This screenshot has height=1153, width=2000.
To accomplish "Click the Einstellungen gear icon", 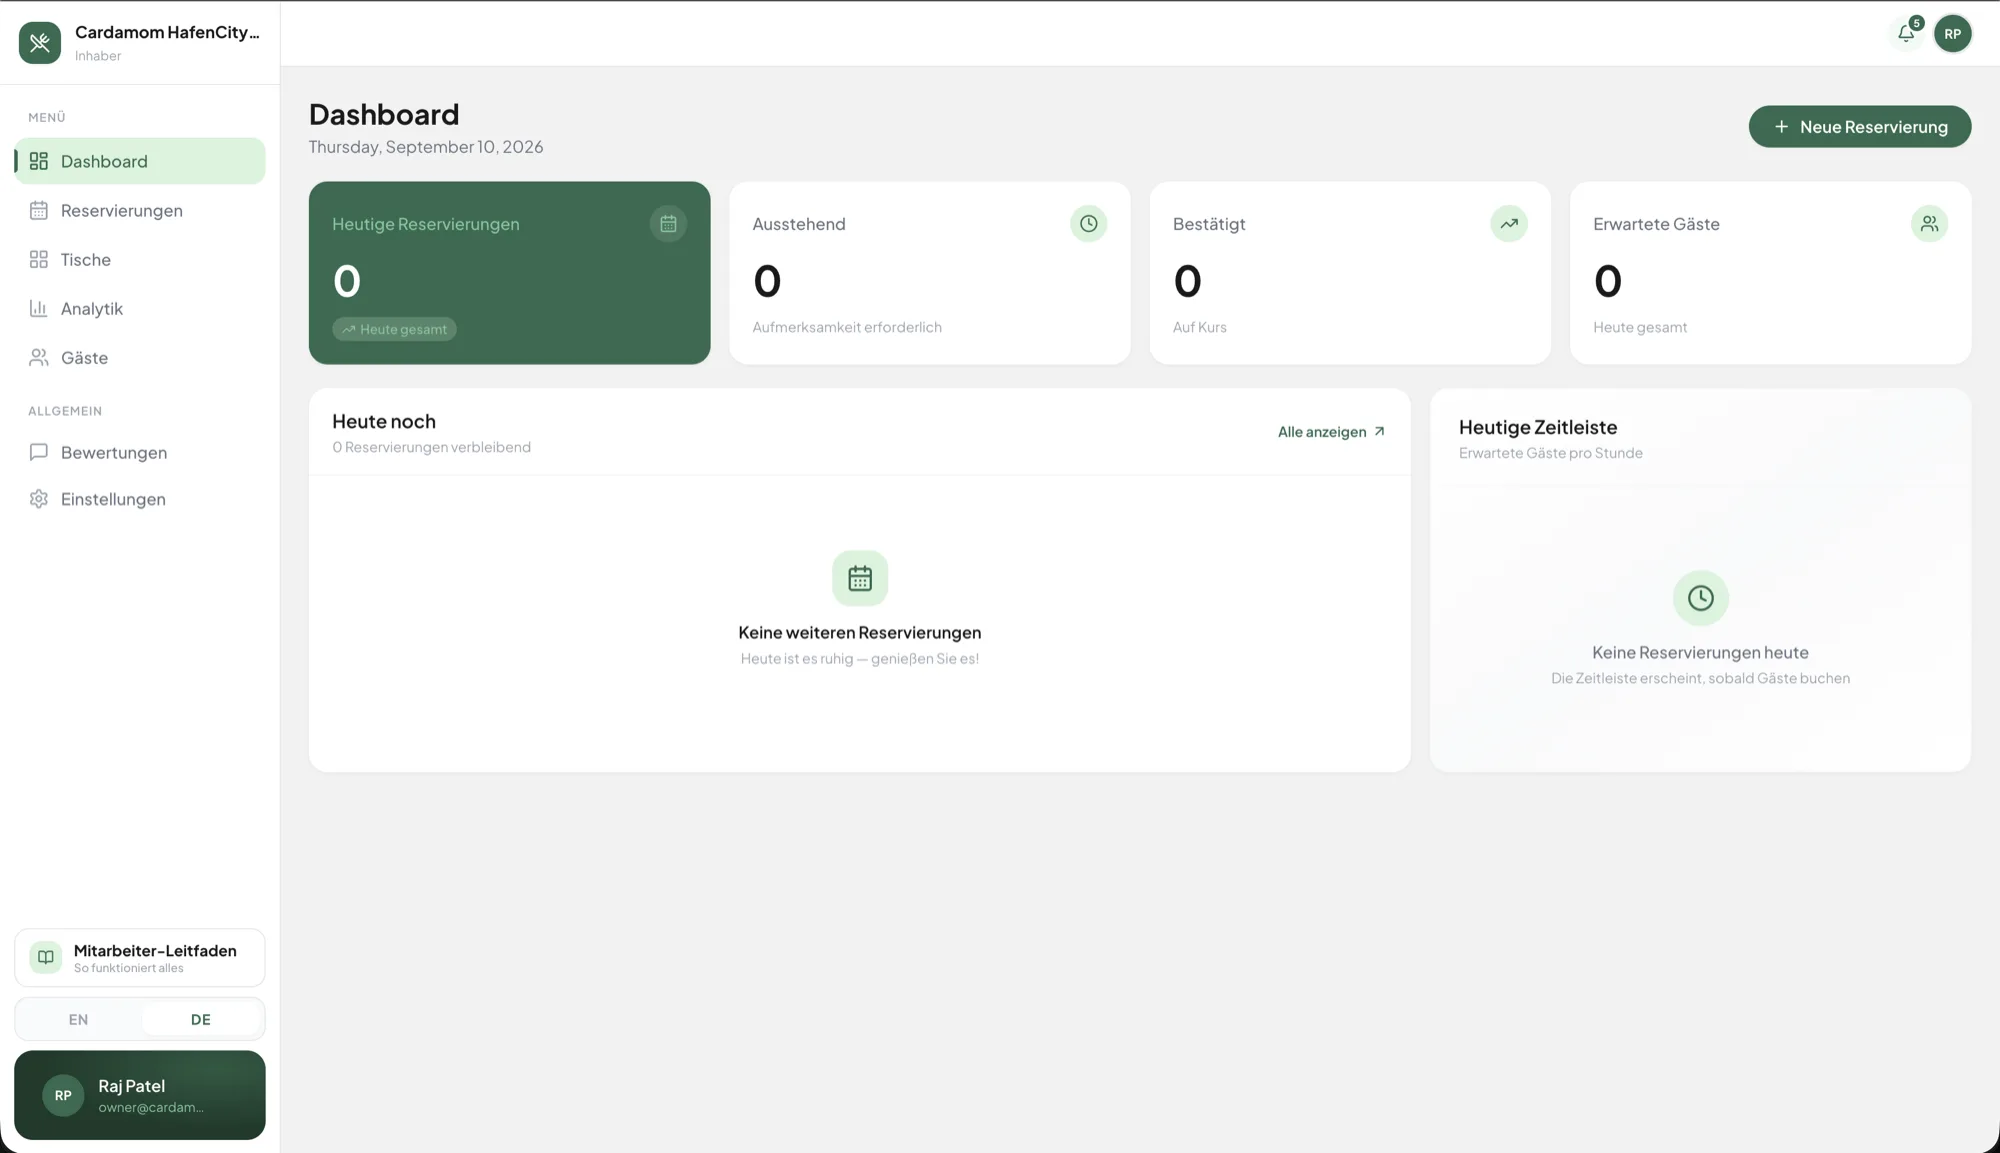I will click(x=39, y=499).
